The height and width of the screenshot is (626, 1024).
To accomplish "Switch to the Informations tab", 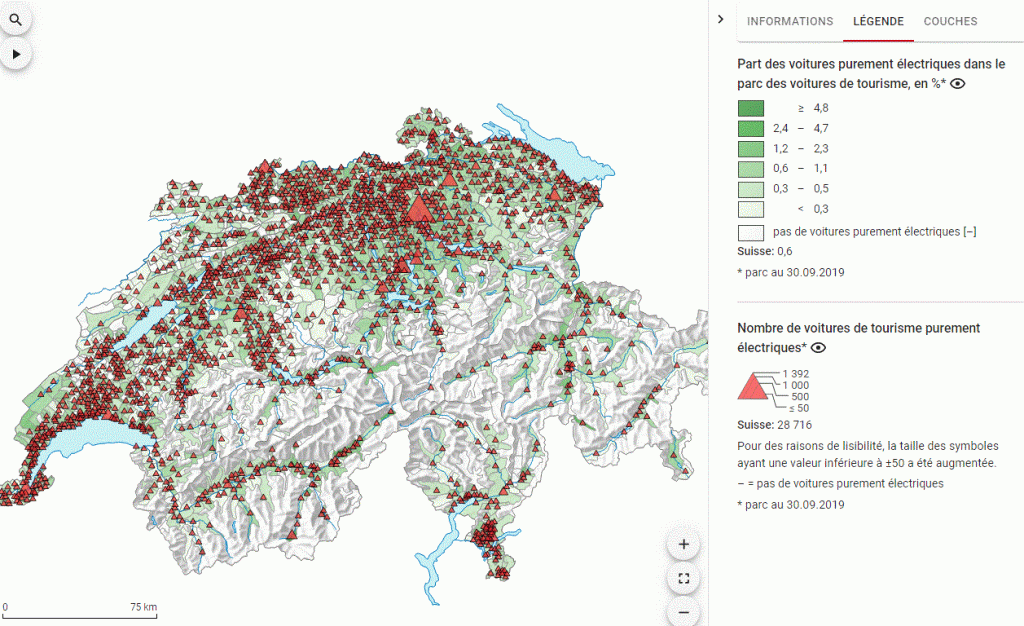I will 790,21.
